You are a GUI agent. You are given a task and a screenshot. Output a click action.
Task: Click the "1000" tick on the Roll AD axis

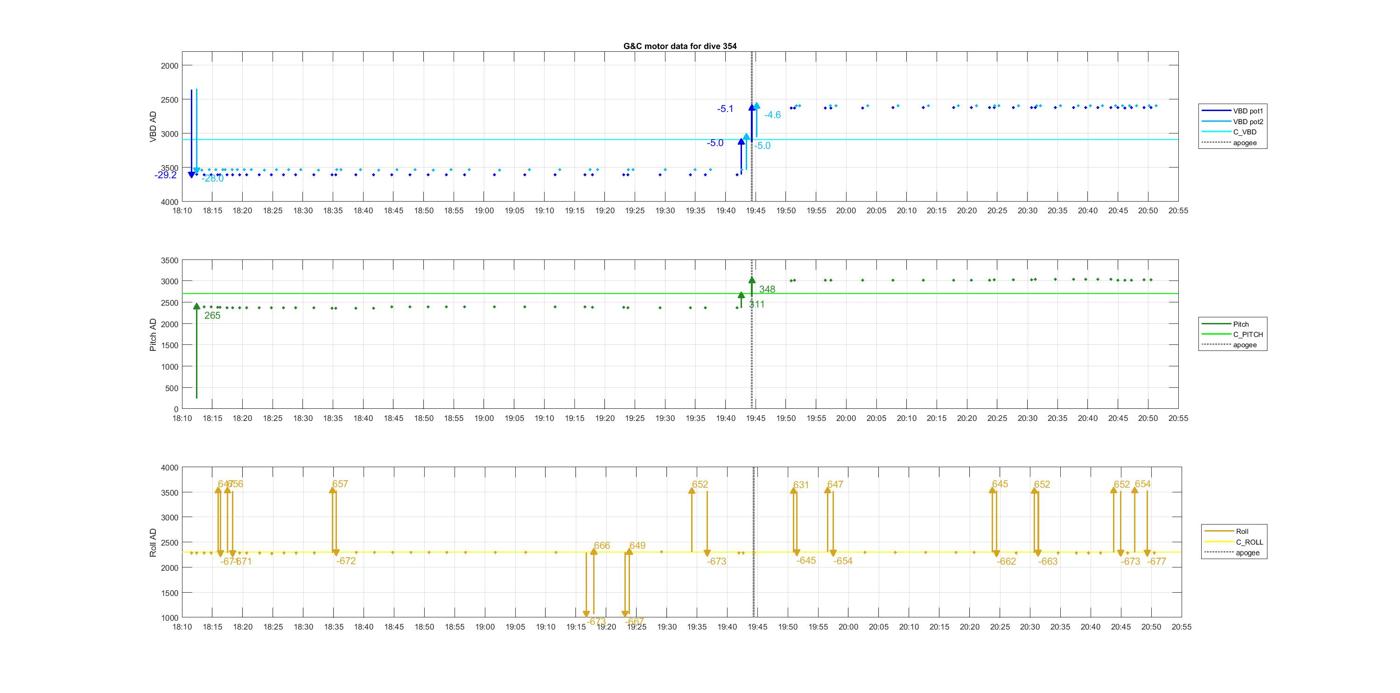(x=169, y=618)
